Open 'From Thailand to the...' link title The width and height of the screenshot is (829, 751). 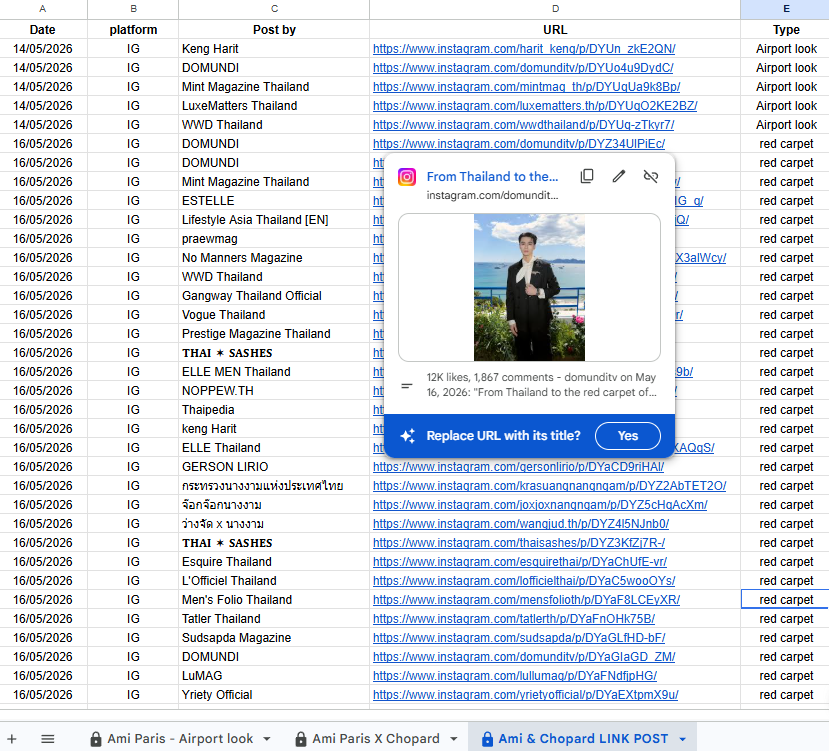pos(492,177)
